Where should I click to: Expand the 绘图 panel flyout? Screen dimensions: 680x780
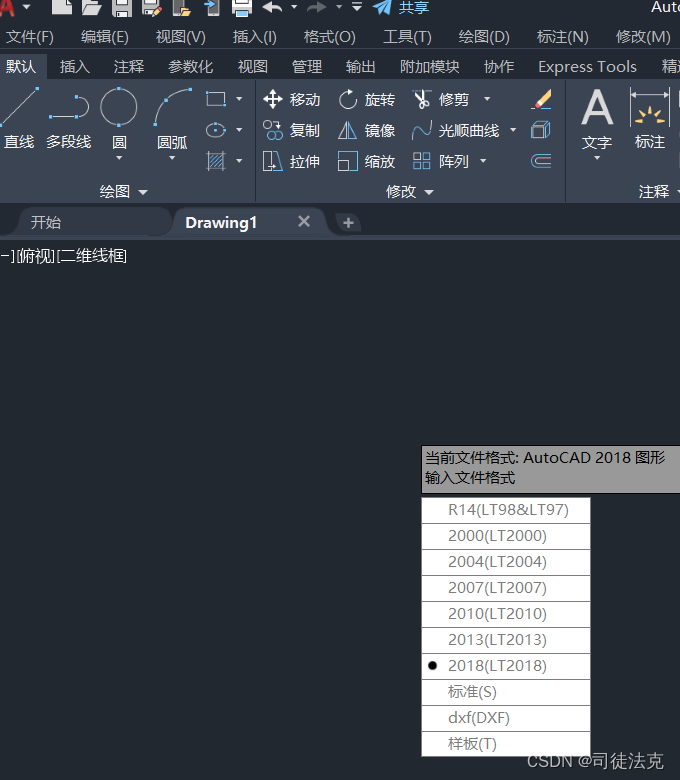[x=124, y=192]
